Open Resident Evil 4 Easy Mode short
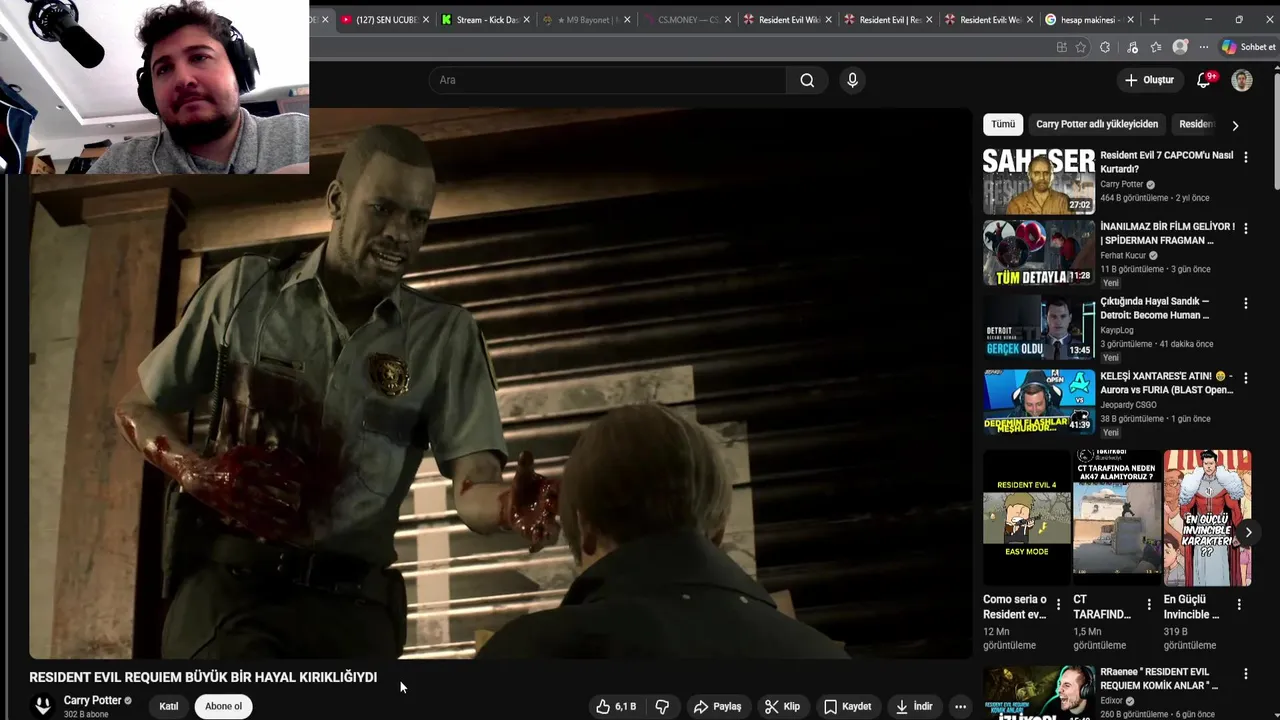Viewport: 1280px width, 720px height. coord(1026,518)
